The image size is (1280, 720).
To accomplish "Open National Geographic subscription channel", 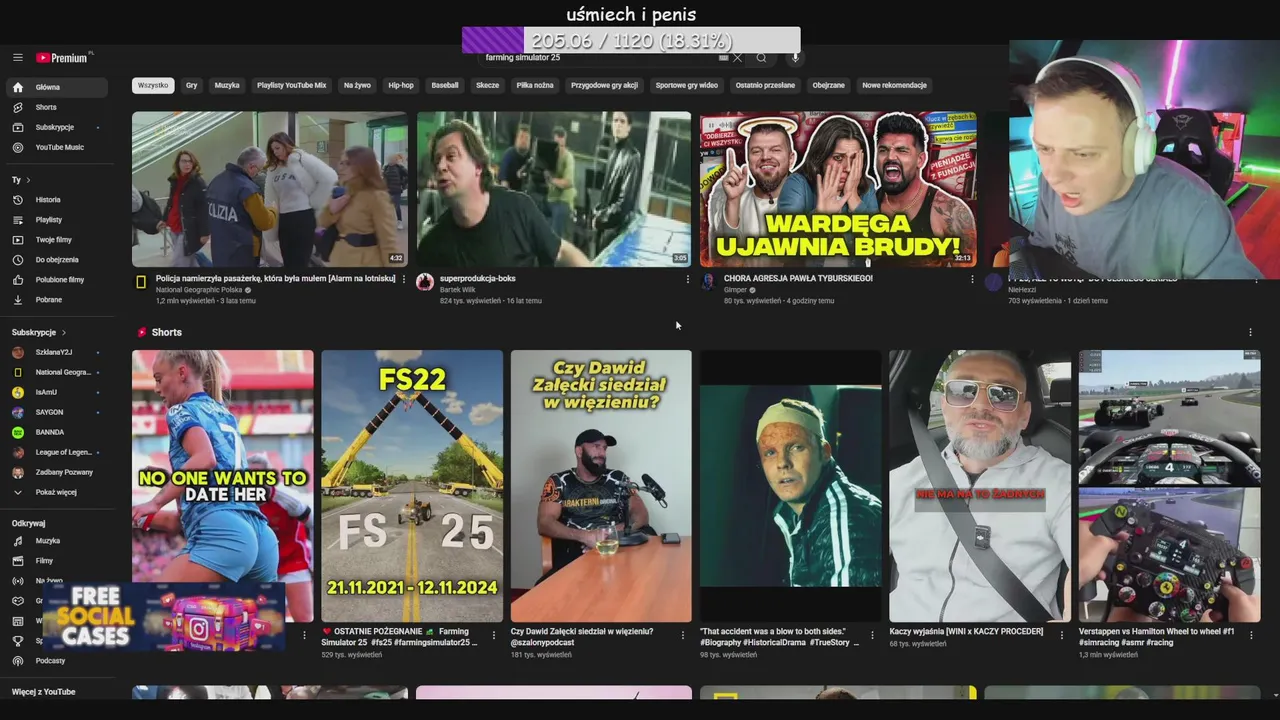I will click(56, 372).
